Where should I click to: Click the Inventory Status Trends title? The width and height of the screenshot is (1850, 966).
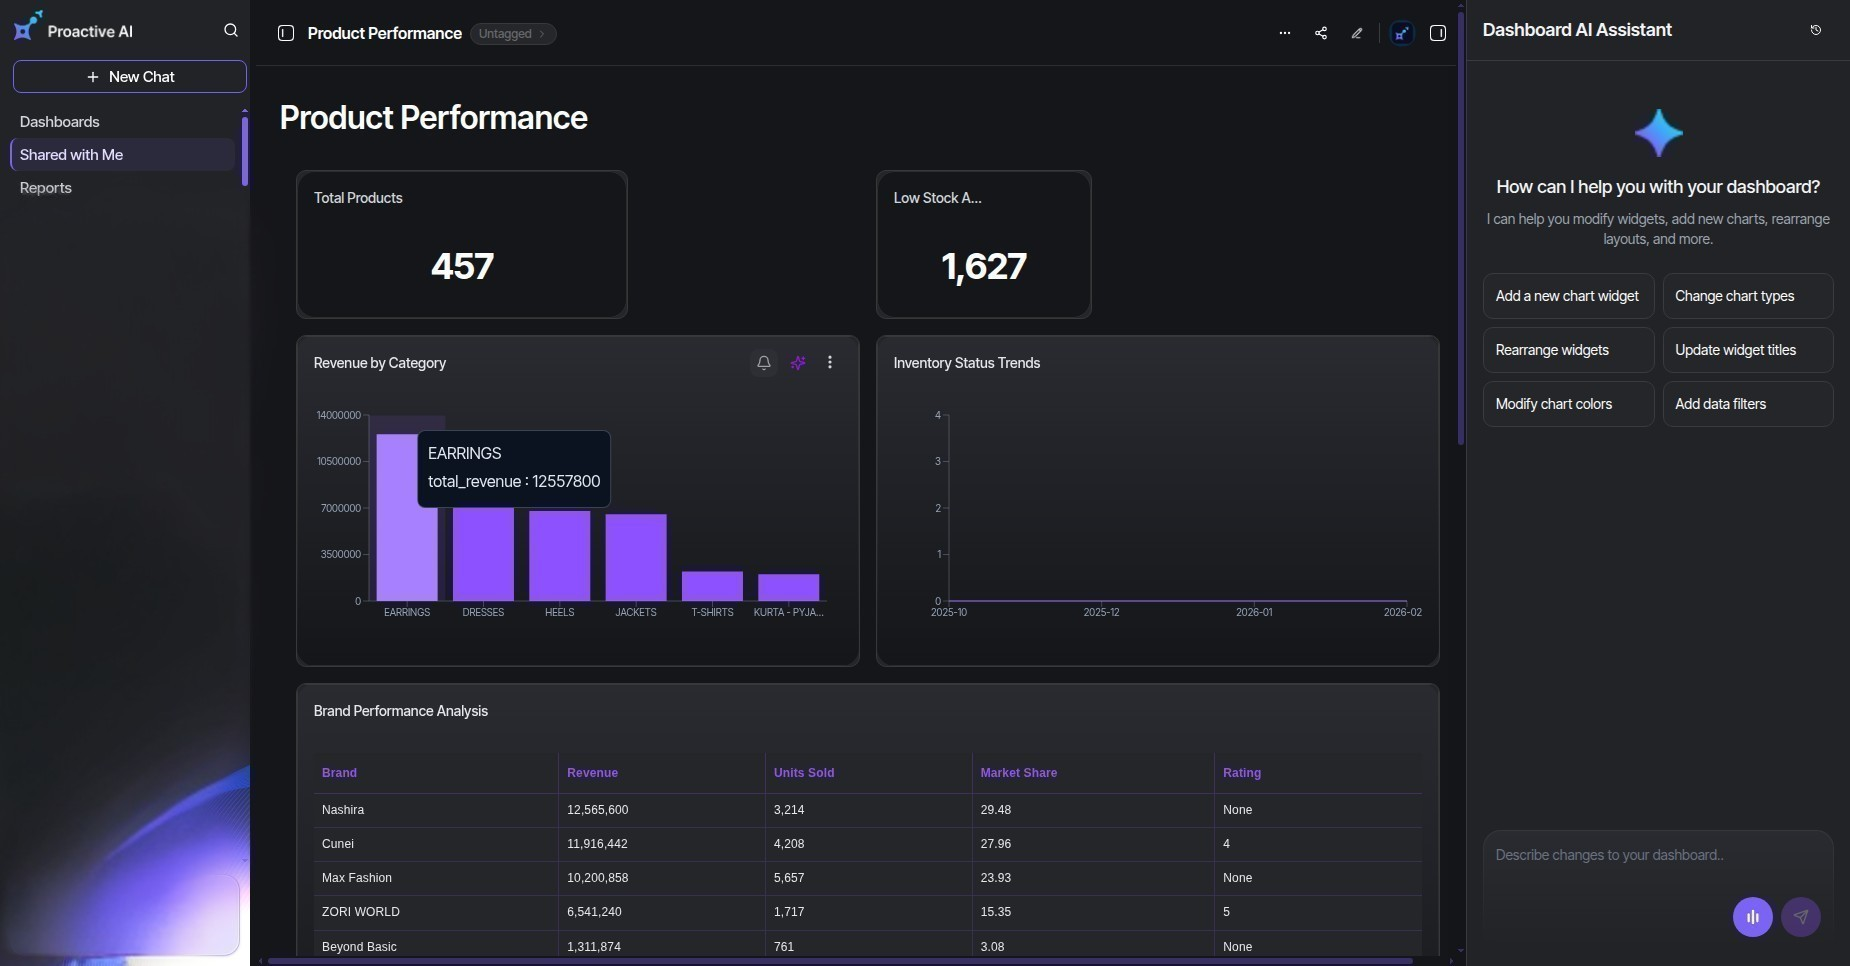[967, 363]
